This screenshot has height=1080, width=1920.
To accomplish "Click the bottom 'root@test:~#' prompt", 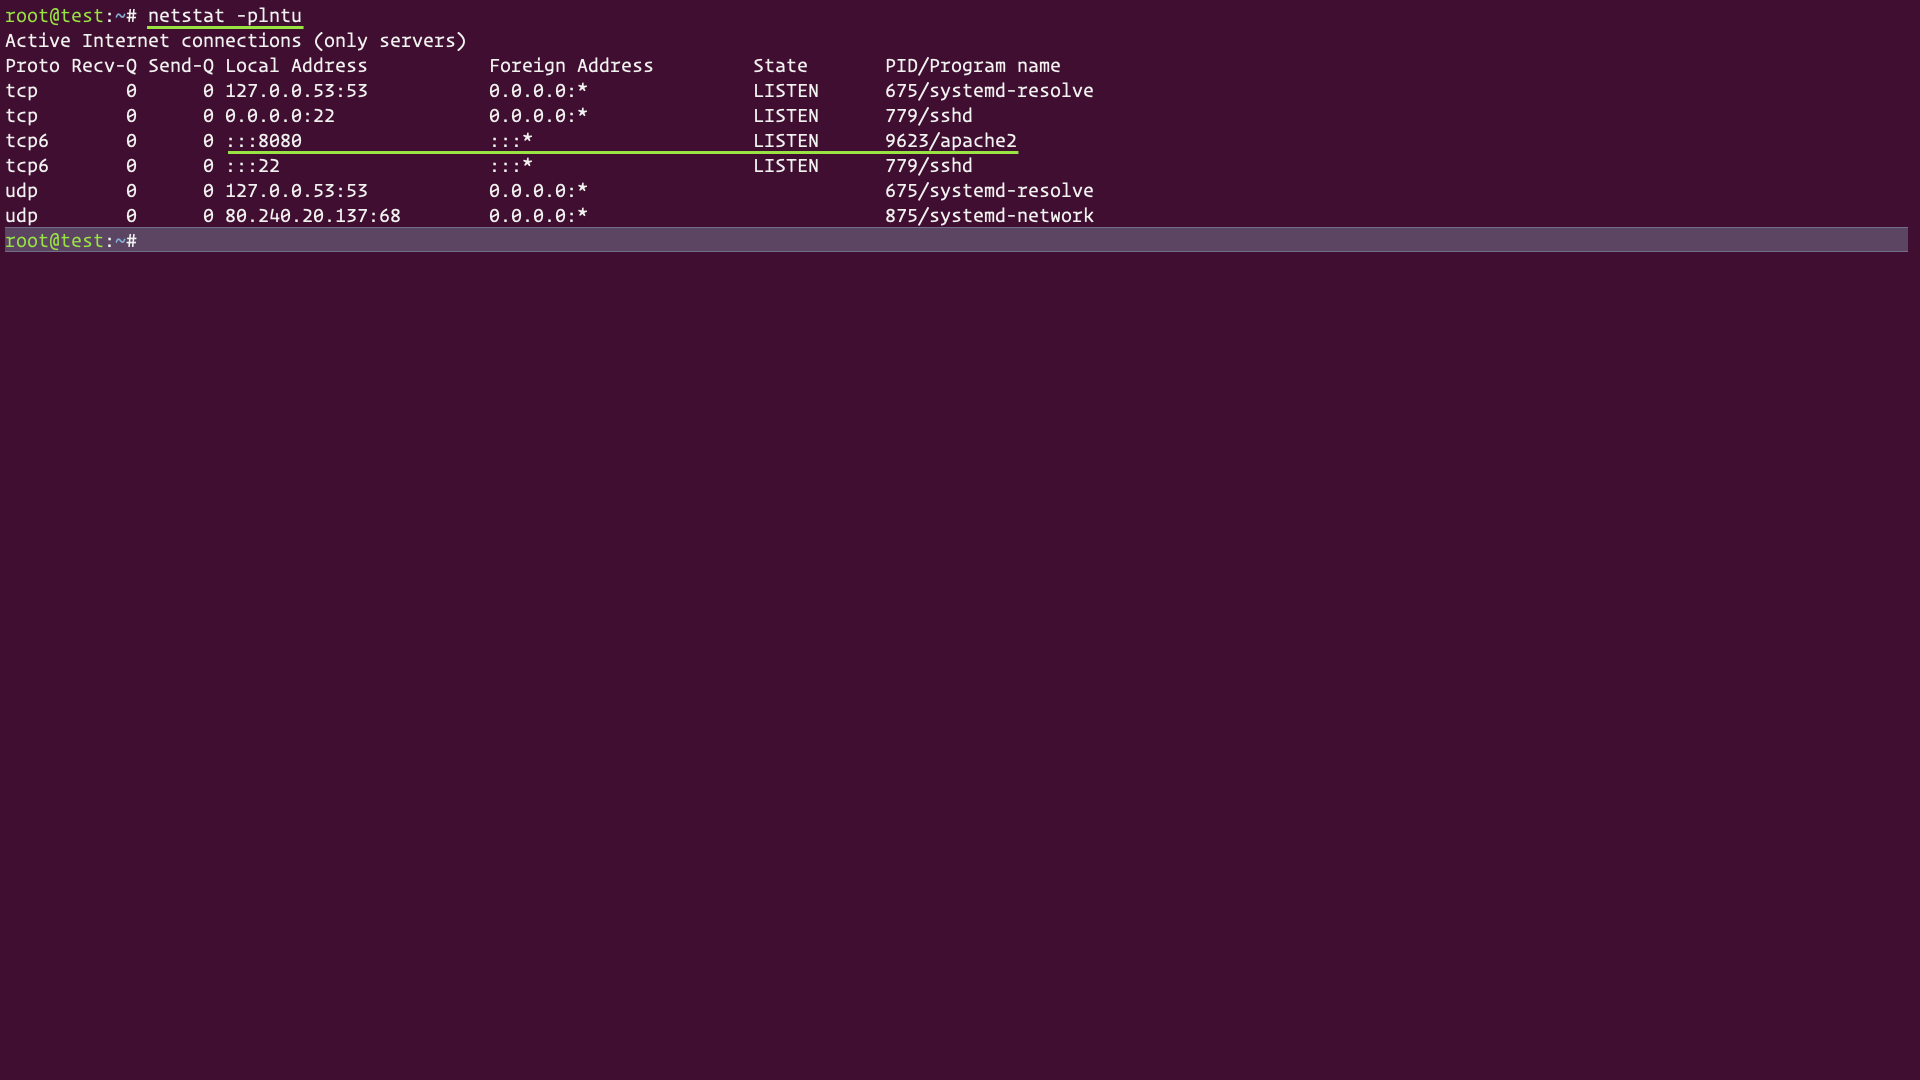I will (71, 241).
